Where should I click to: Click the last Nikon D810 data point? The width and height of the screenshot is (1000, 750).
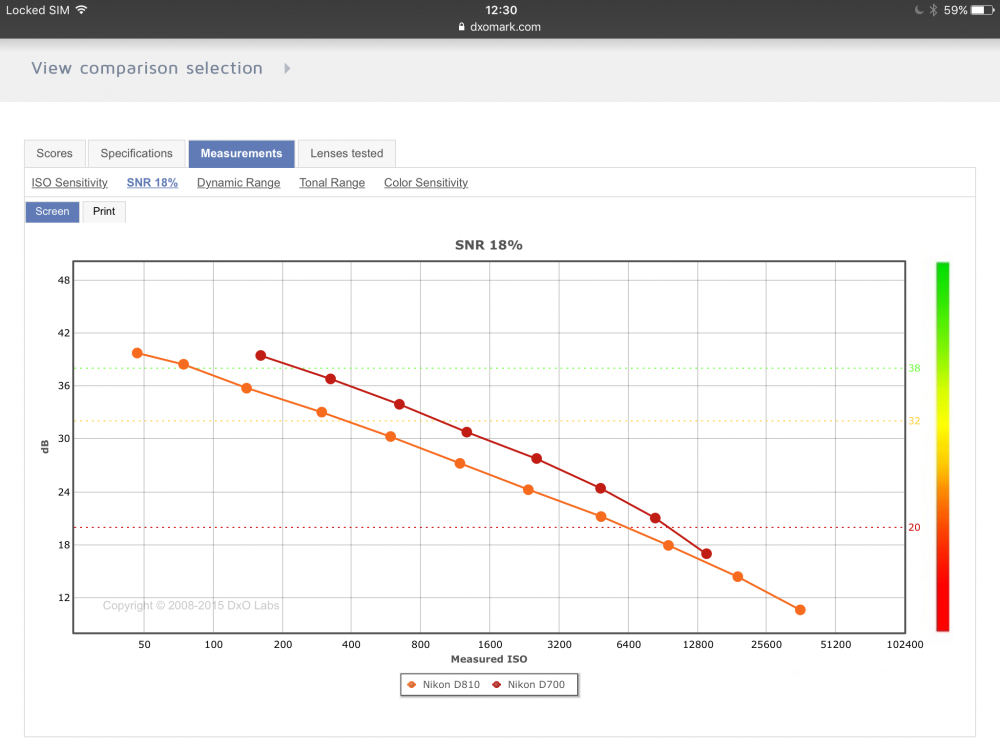click(800, 610)
